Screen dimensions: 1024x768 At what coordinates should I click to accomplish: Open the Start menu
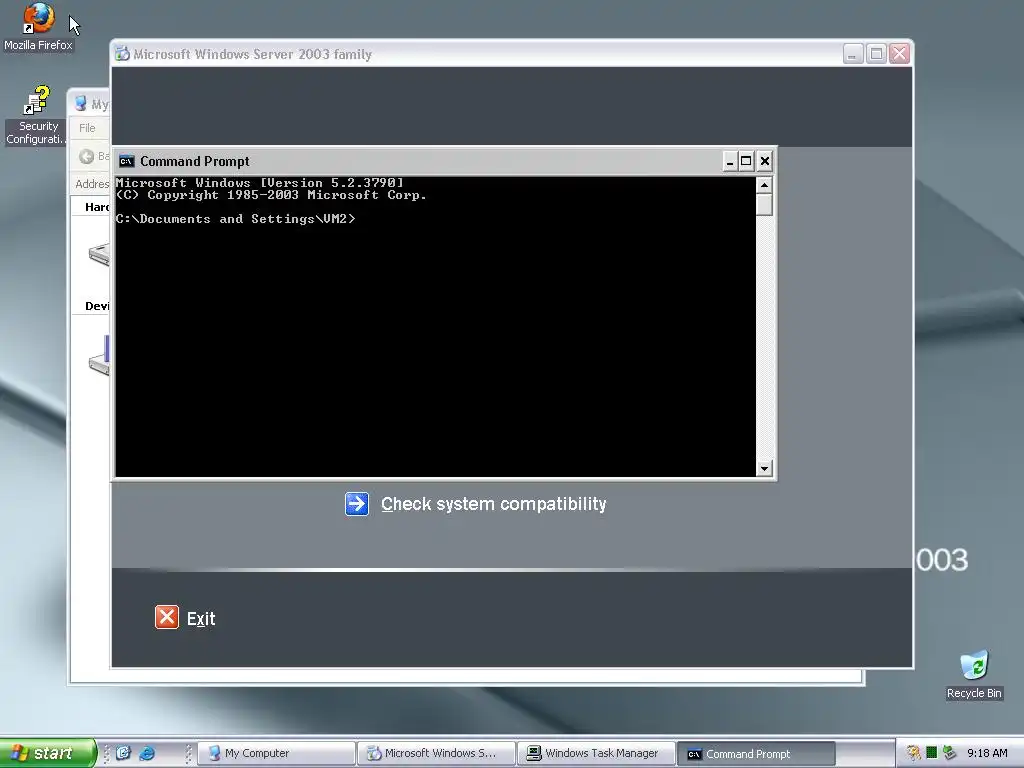(x=46, y=753)
